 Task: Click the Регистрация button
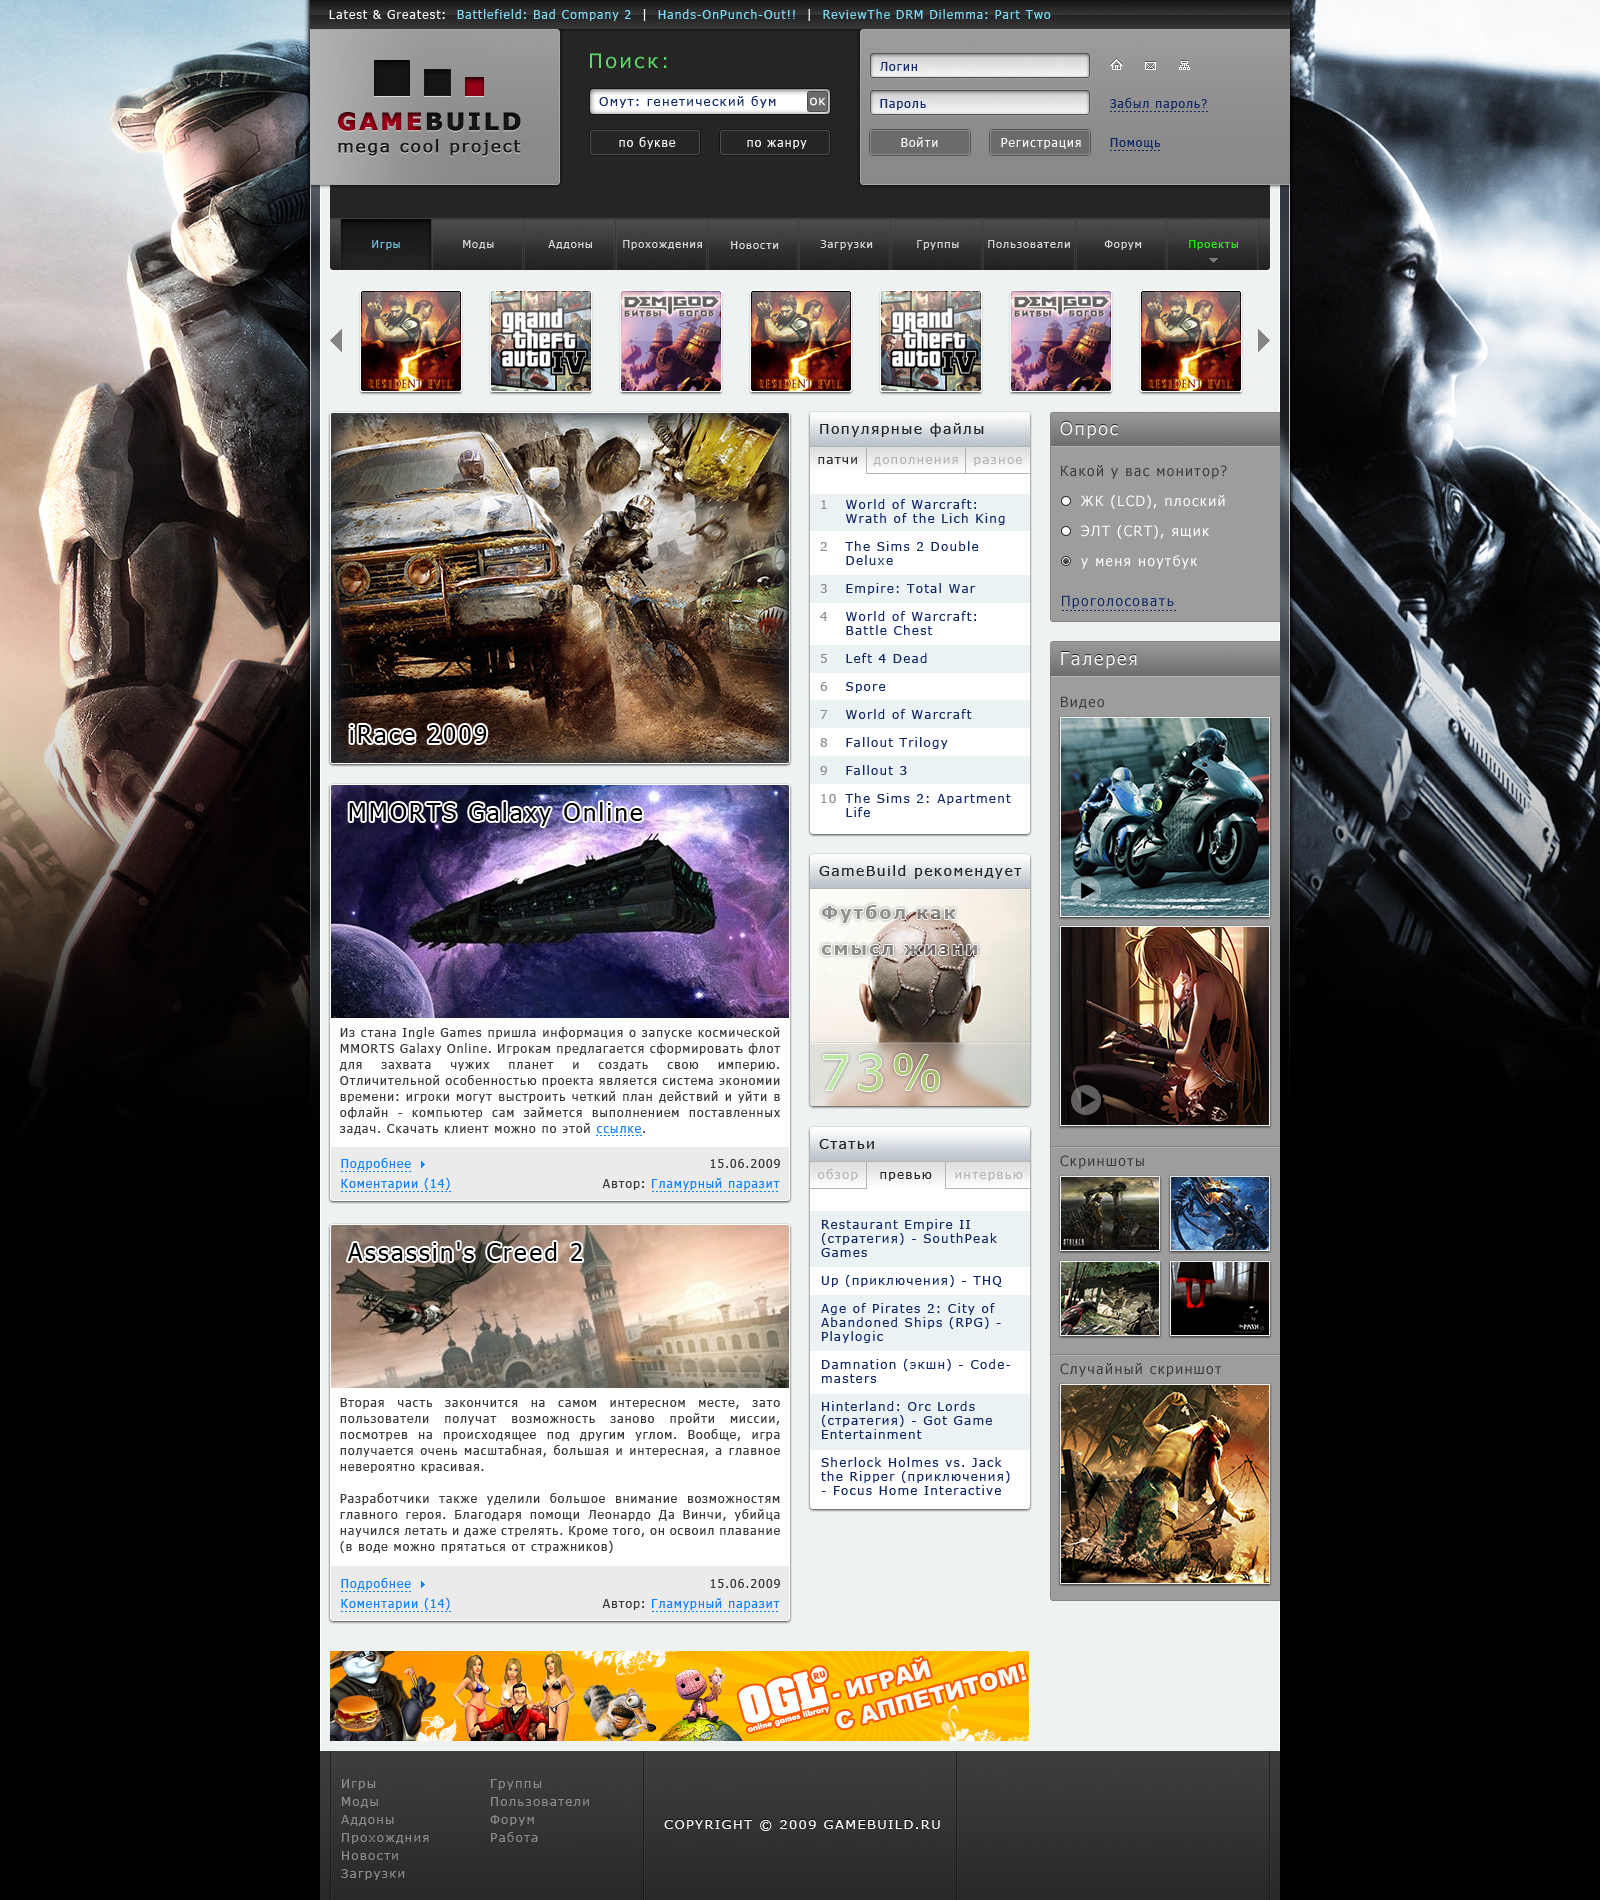tap(1040, 143)
